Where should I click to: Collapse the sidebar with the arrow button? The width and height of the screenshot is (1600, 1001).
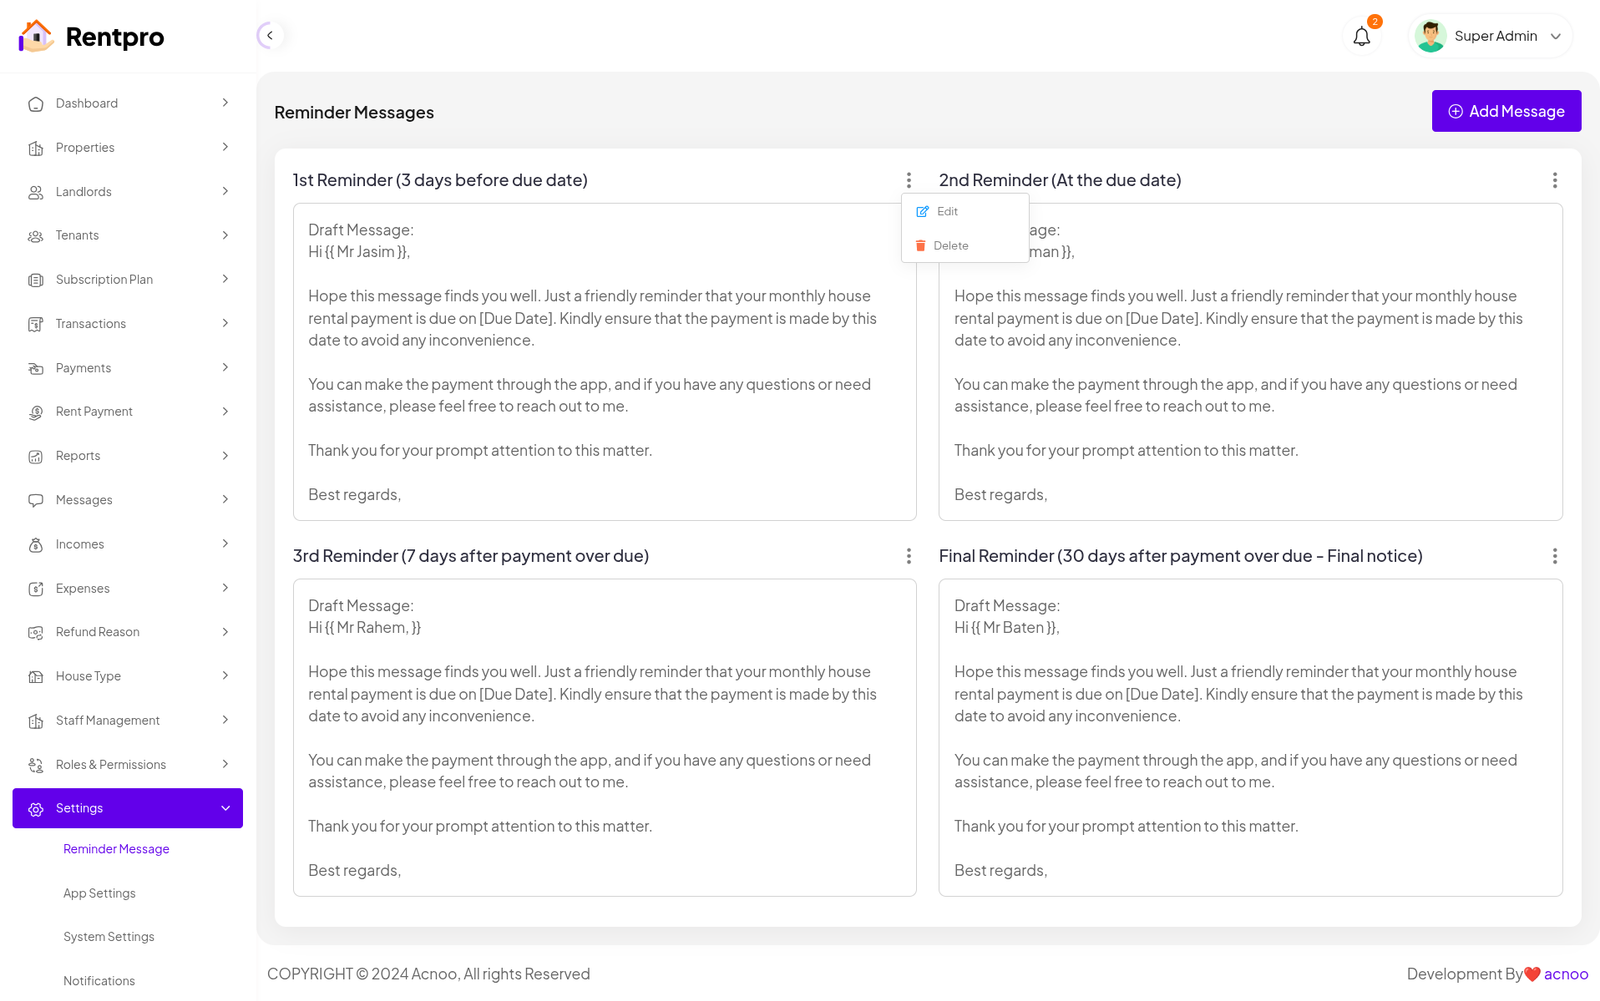click(269, 36)
